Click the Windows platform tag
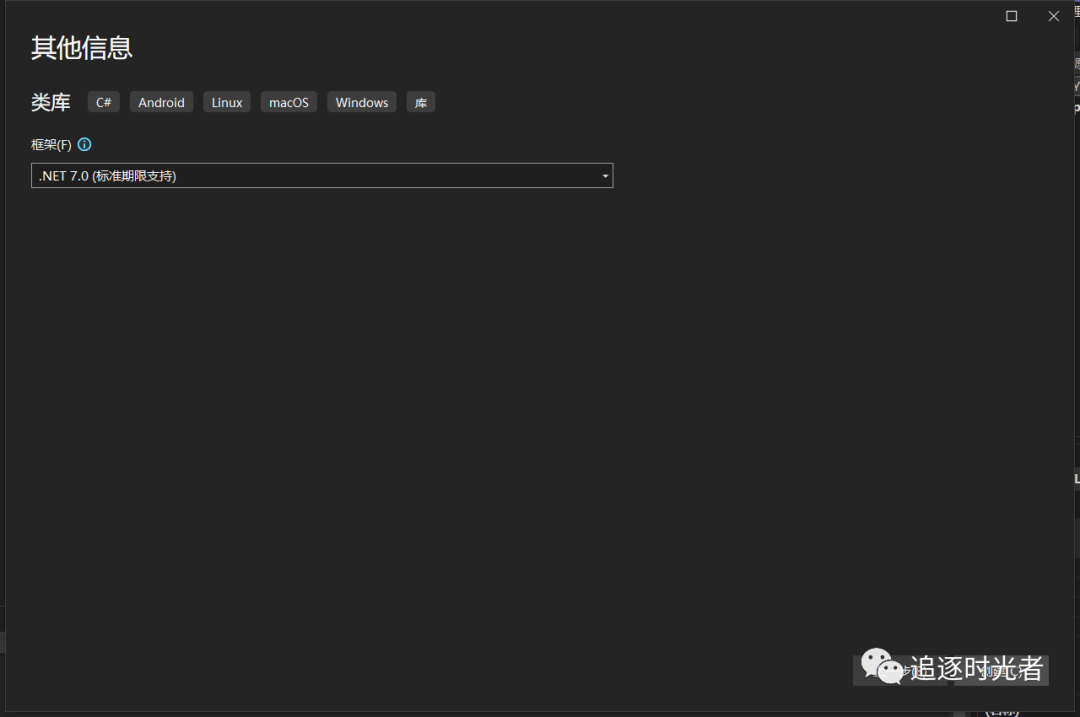This screenshot has height=717, width=1080. pos(362,102)
